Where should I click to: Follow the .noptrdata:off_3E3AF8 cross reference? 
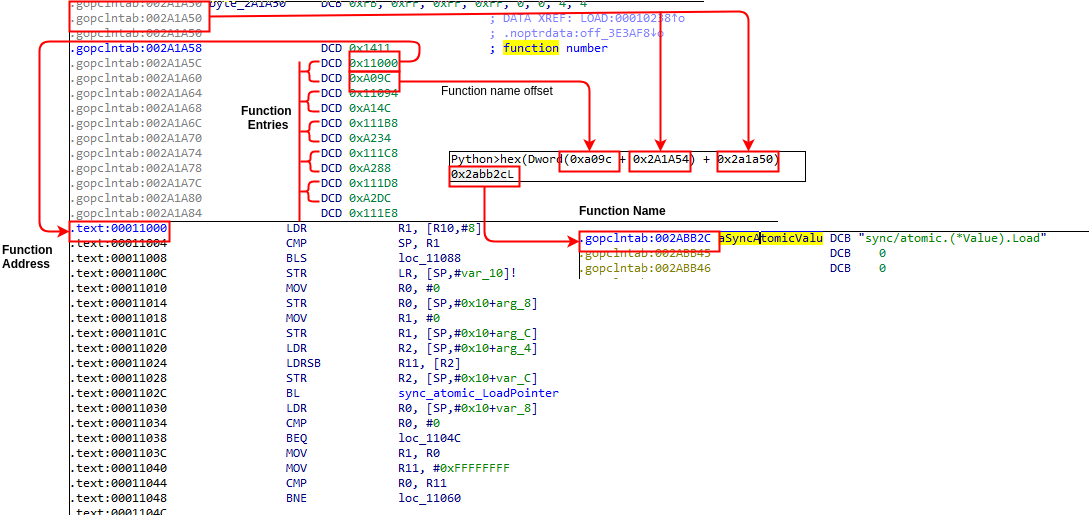tap(577, 33)
